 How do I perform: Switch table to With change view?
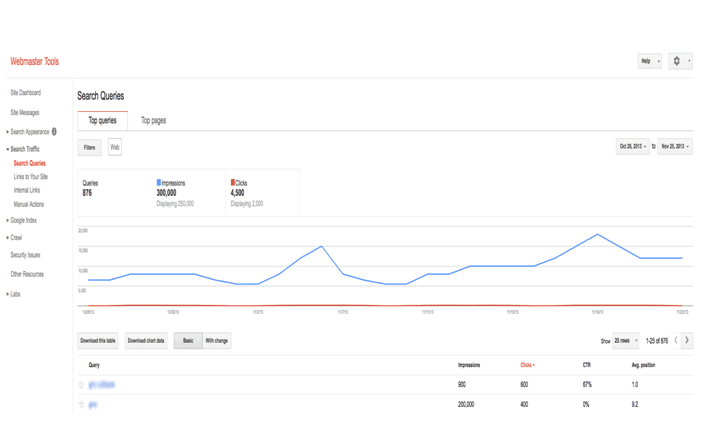pyautogui.click(x=216, y=341)
